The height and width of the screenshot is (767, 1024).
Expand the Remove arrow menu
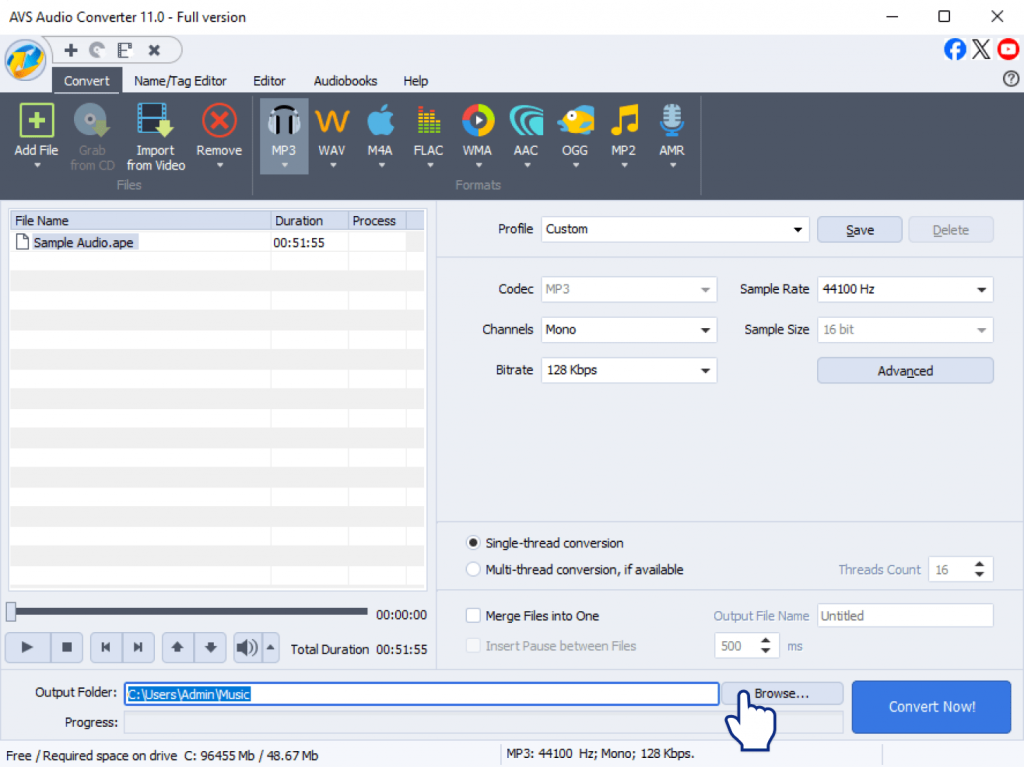[219, 166]
